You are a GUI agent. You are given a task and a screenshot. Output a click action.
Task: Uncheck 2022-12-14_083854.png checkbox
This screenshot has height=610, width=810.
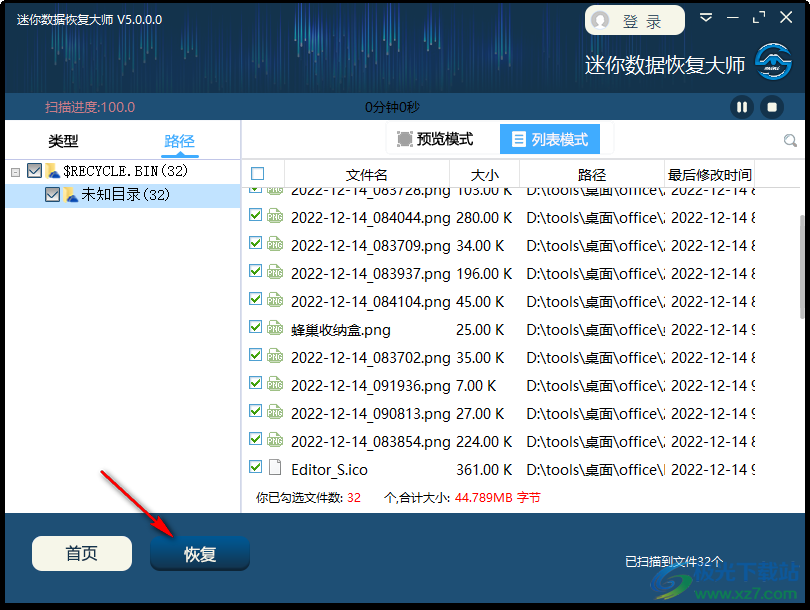click(x=255, y=439)
